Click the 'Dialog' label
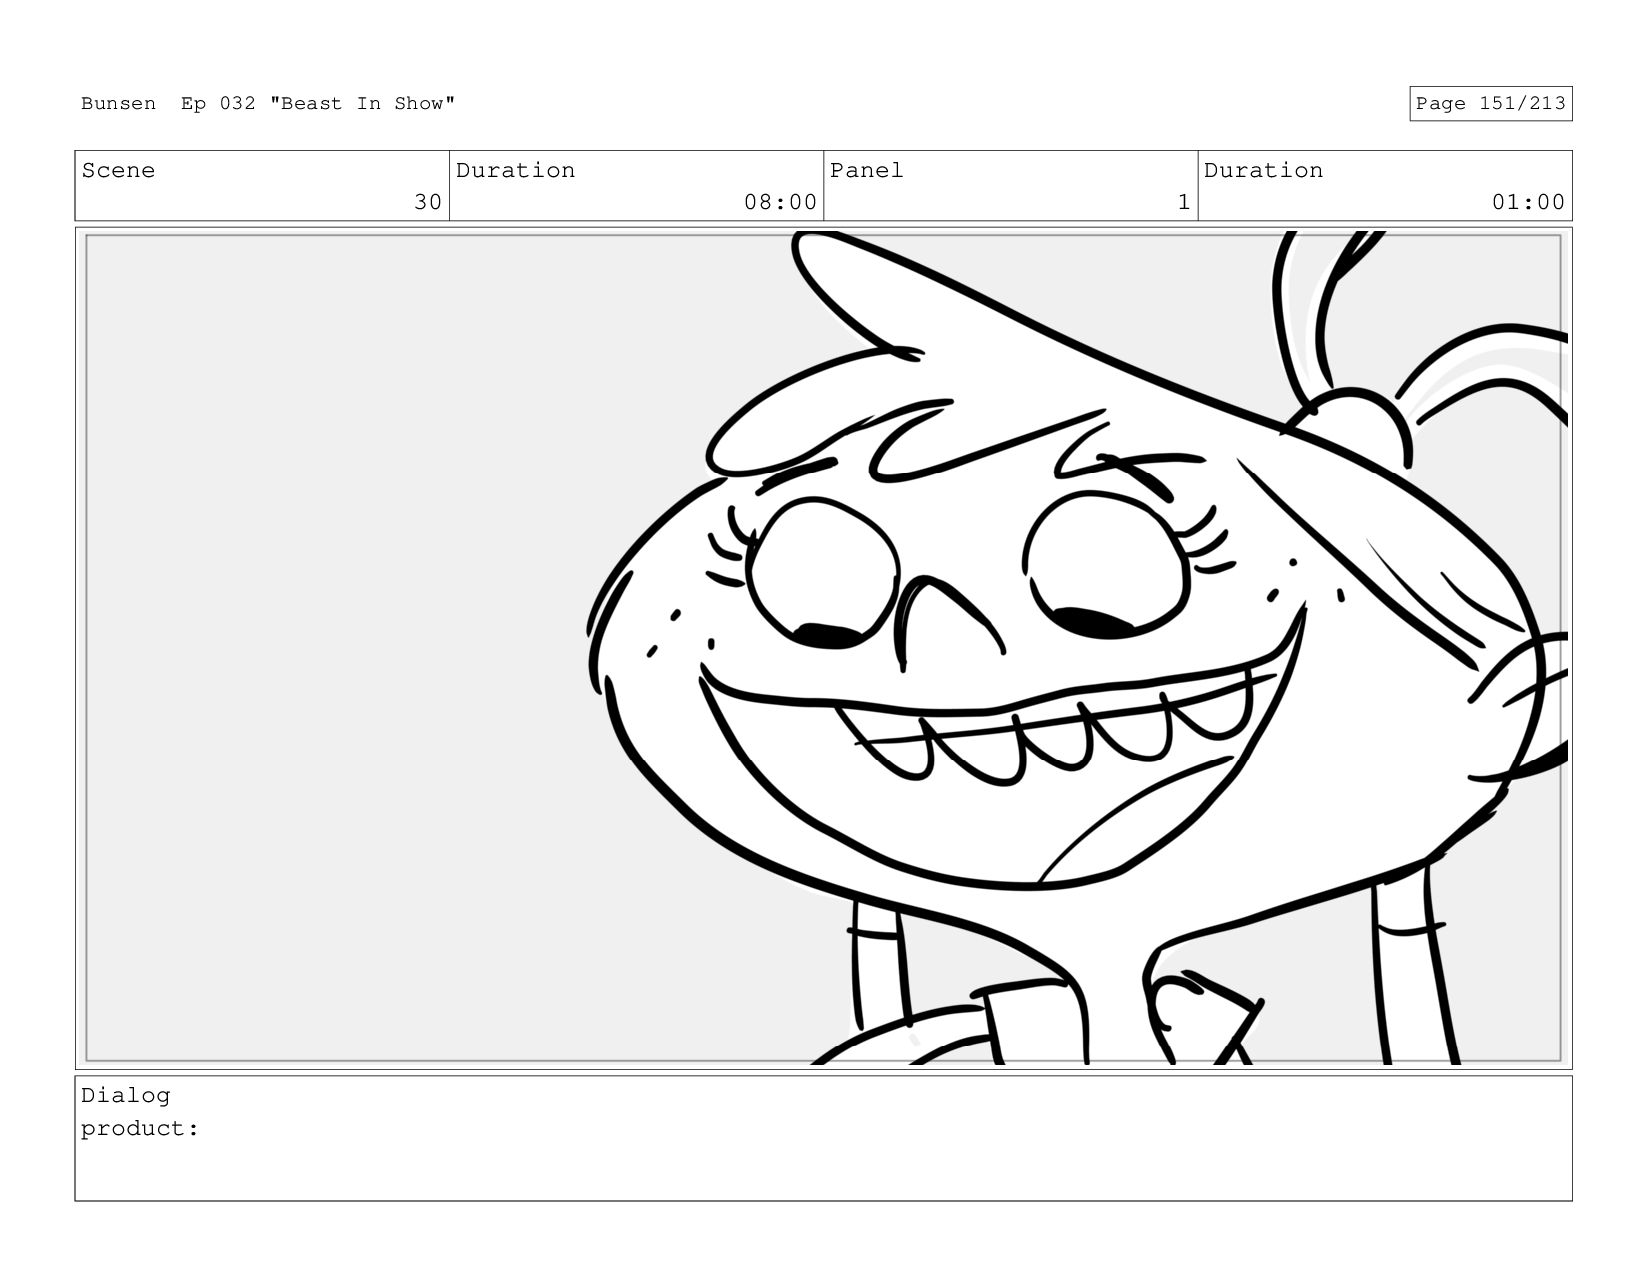The image size is (1648, 1276). [x=126, y=1095]
